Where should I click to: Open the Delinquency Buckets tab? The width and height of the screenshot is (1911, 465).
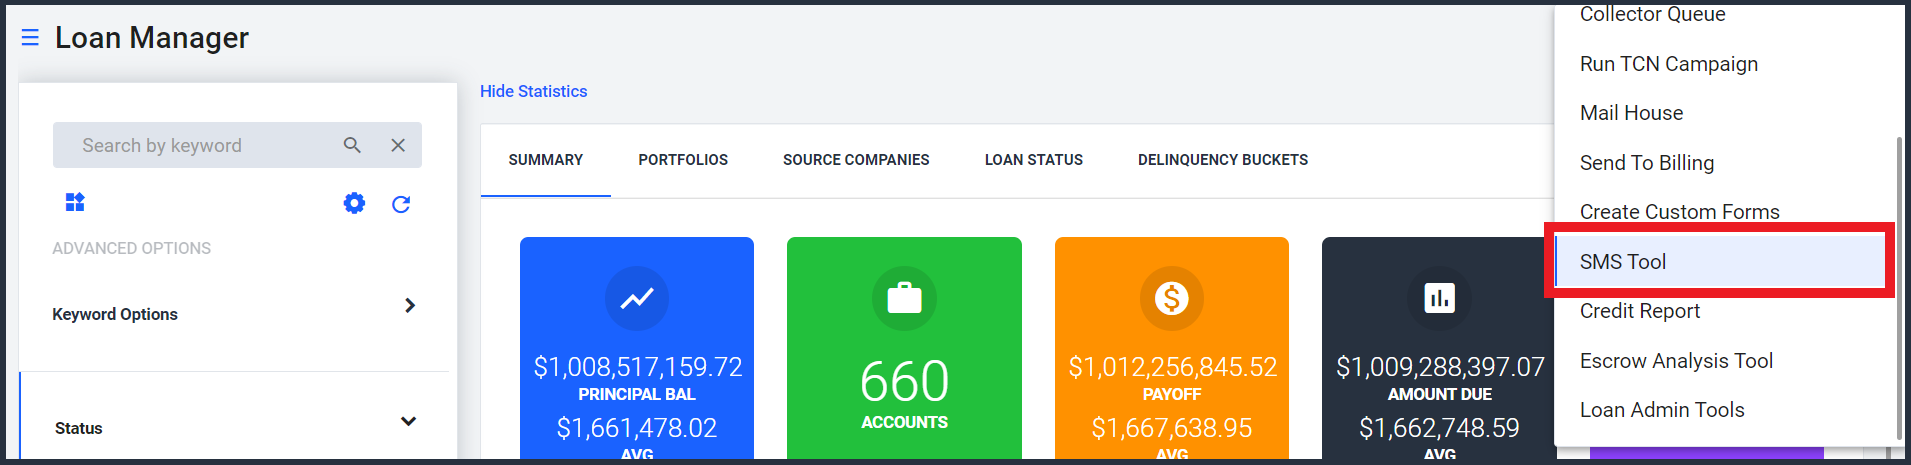1223,160
